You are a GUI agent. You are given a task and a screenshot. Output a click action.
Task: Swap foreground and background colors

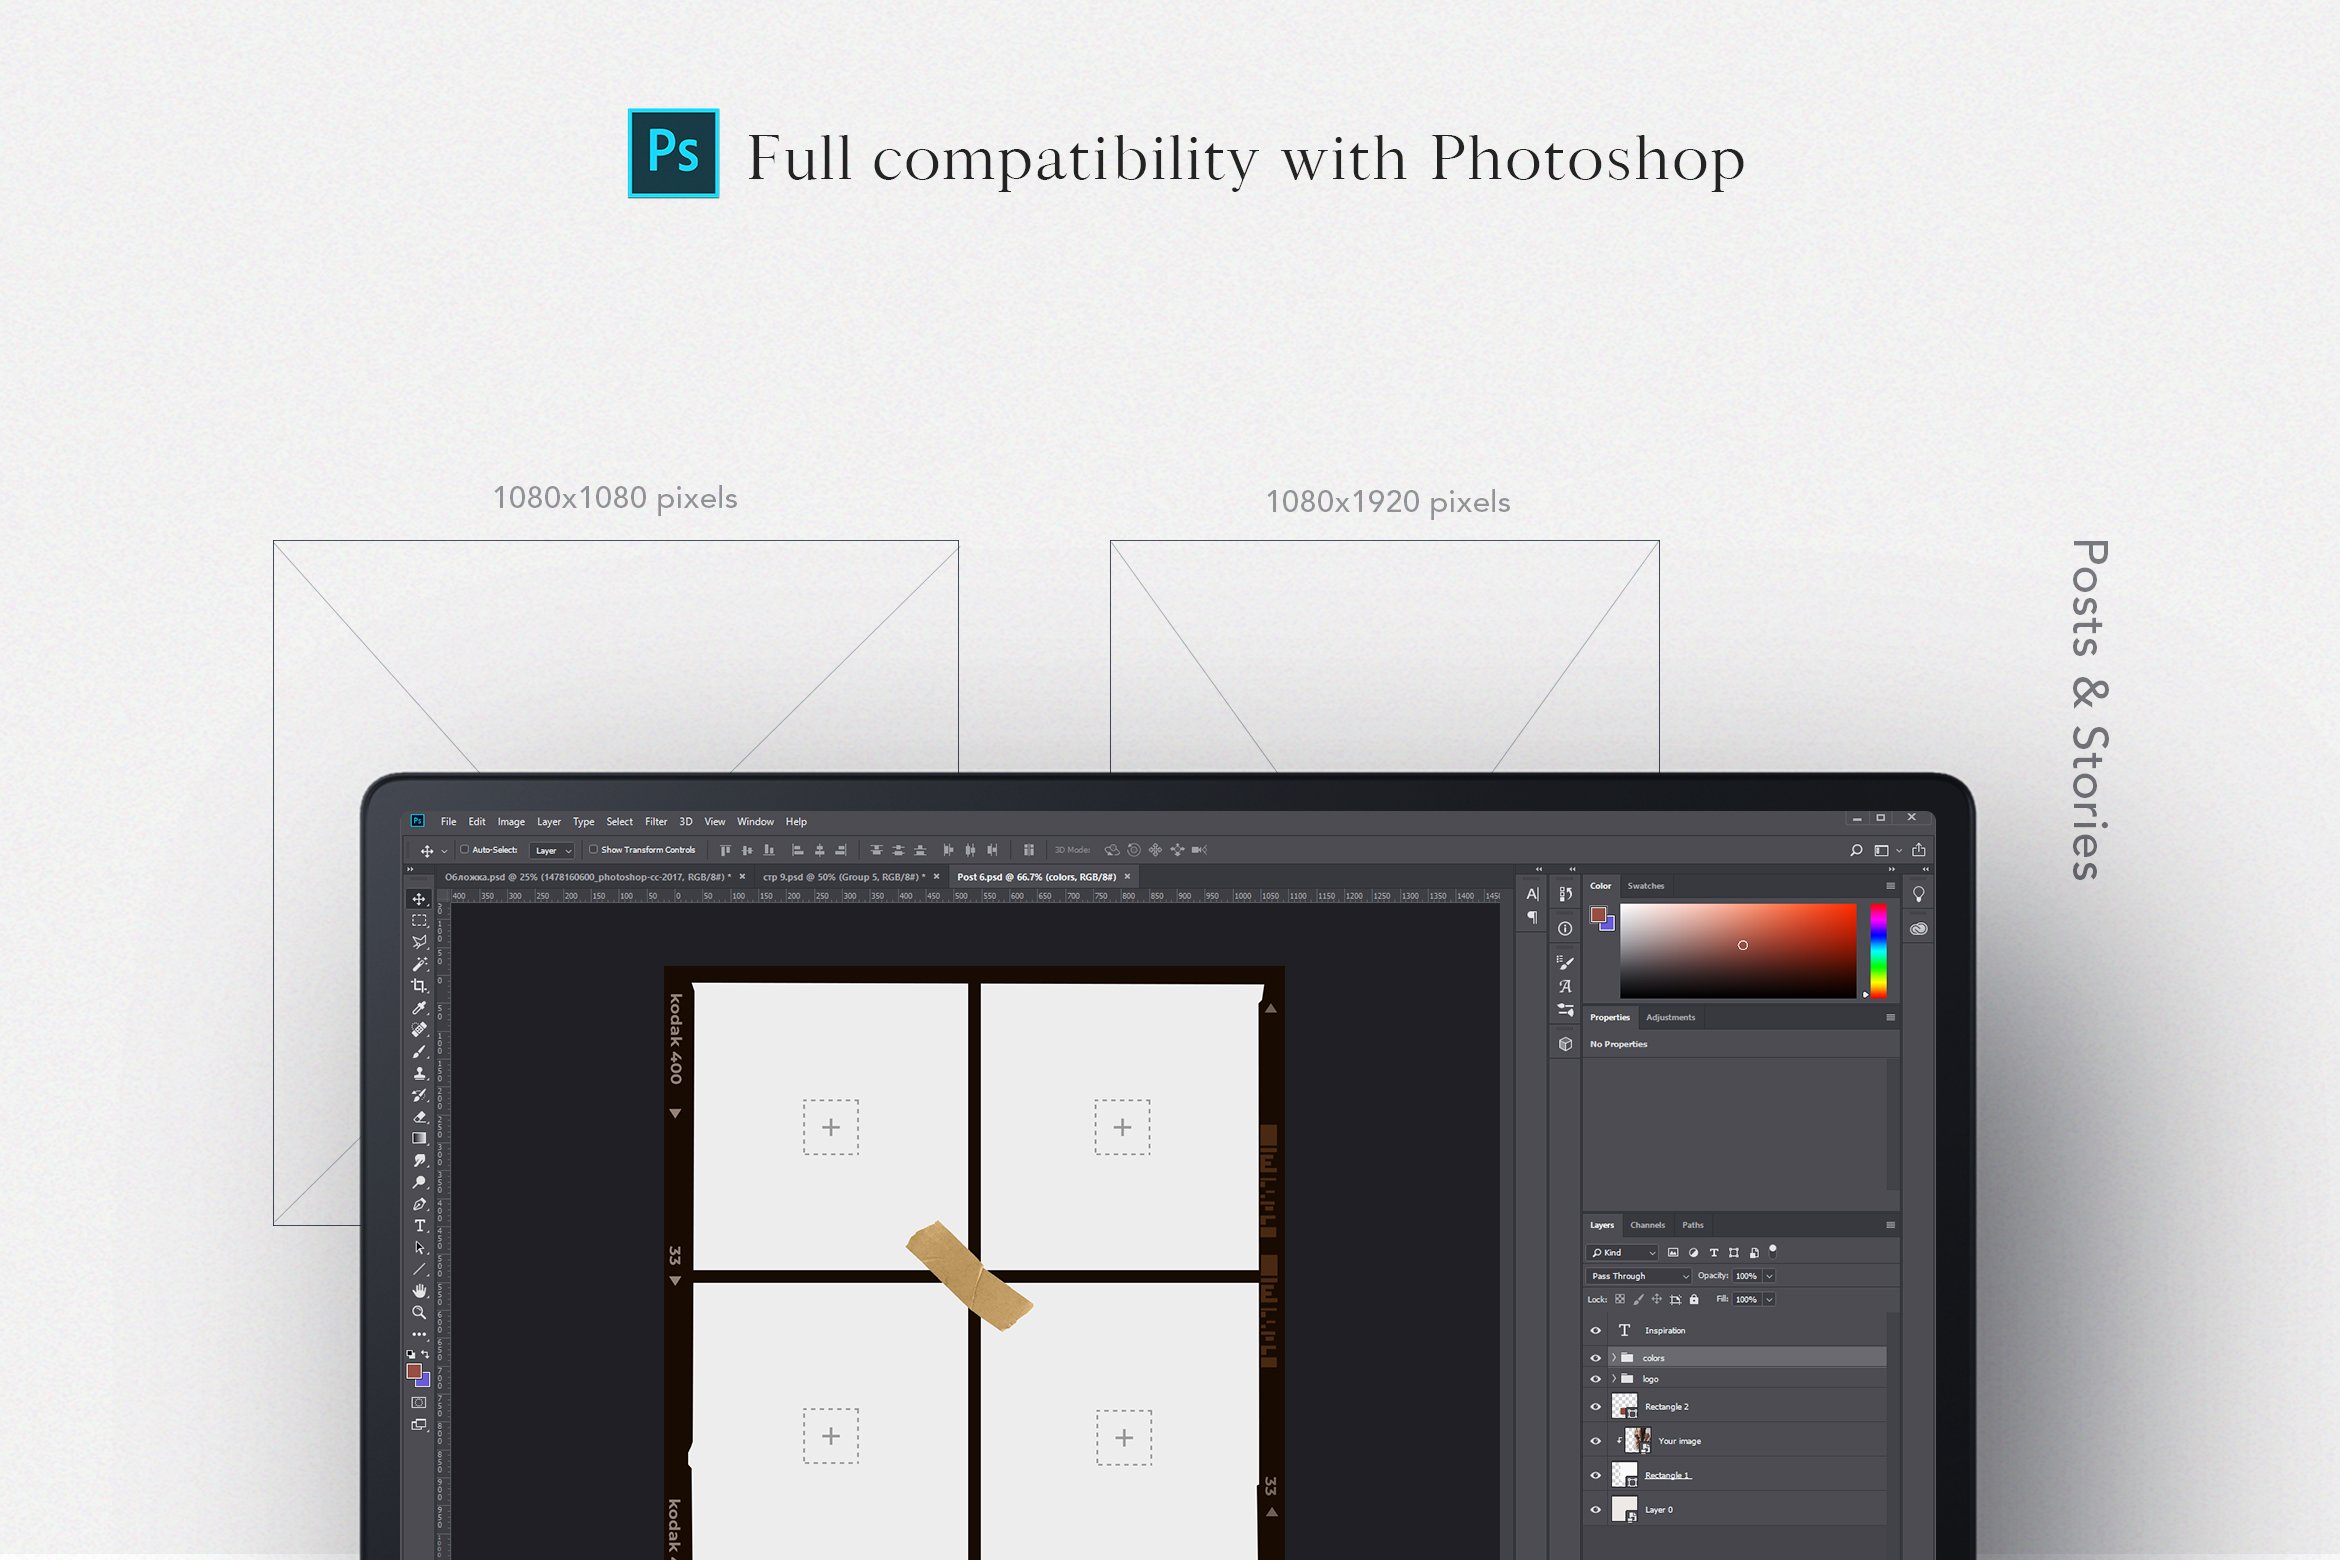pos(425,1354)
